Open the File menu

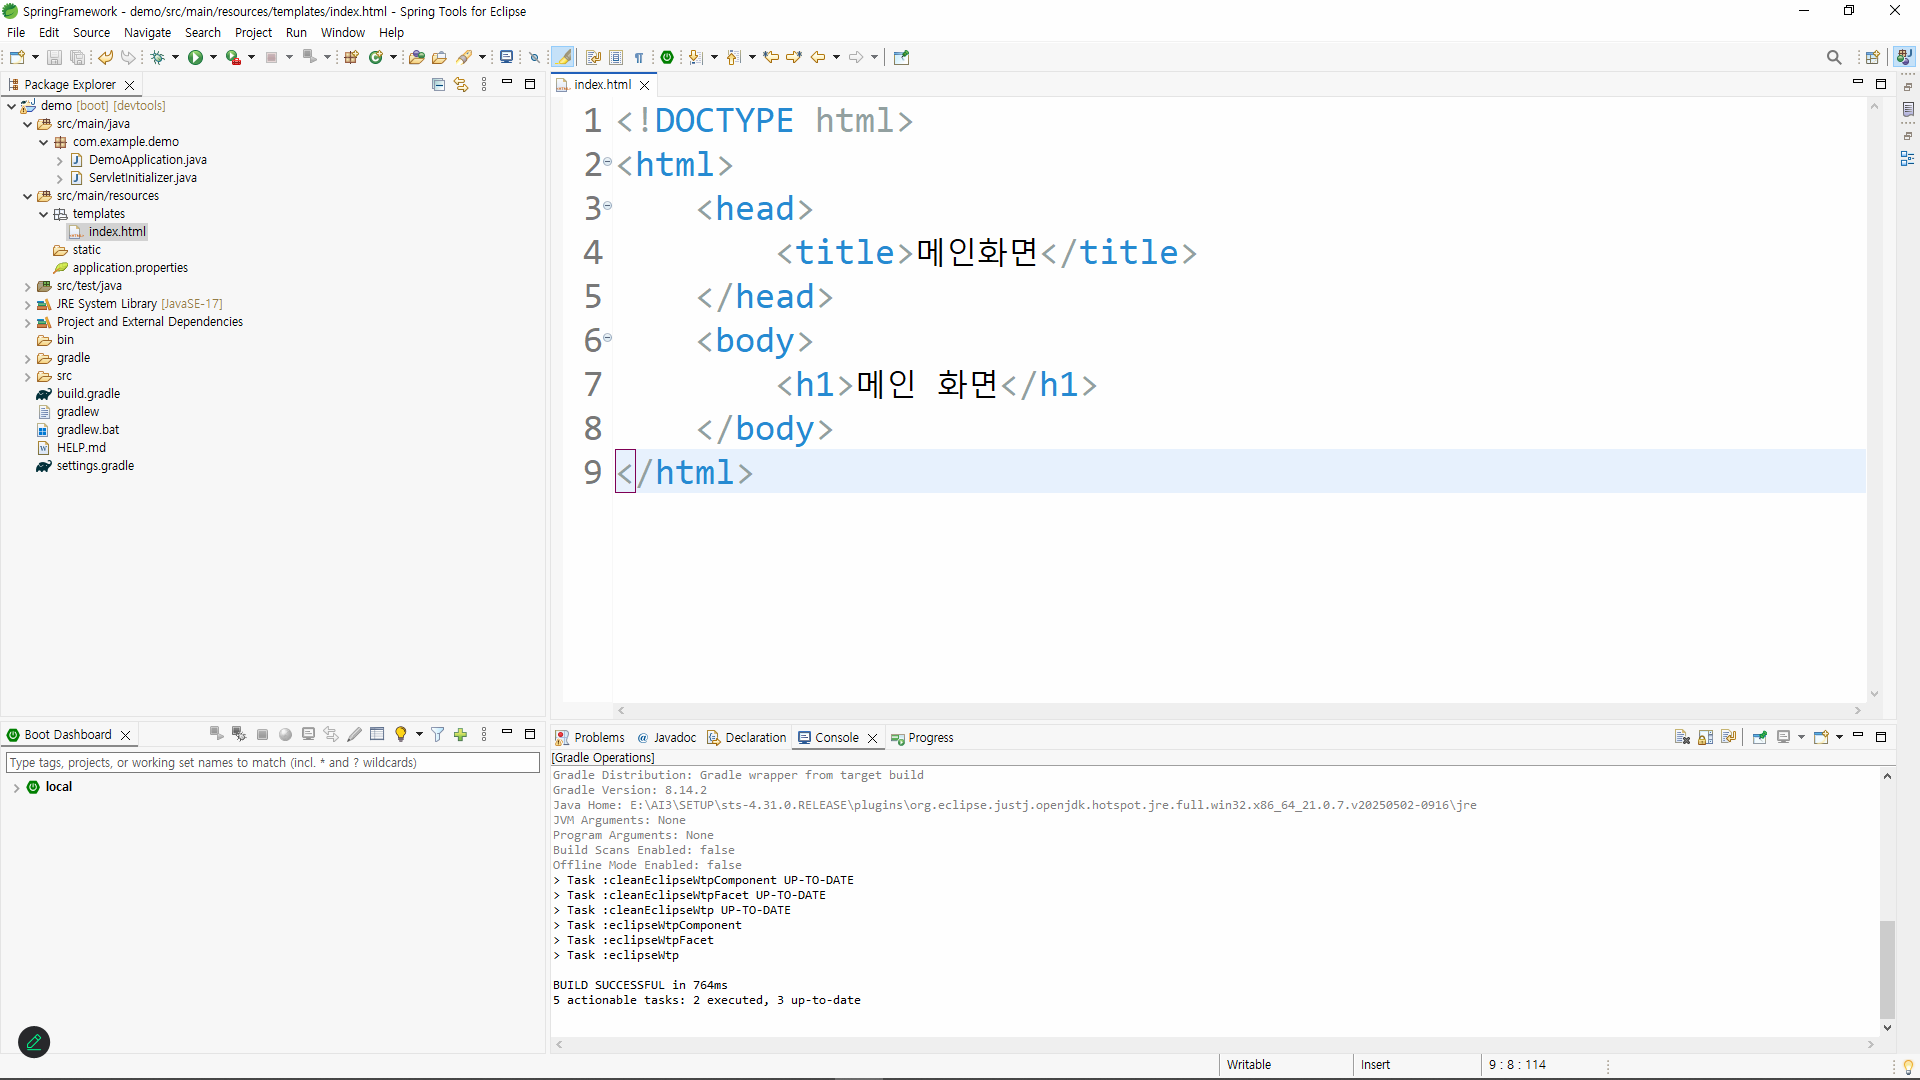[x=16, y=33]
